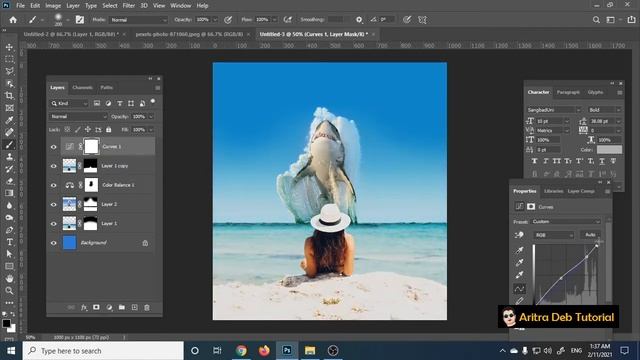
Task: Select the Curves 1 layer mask thumbnail
Action: click(91, 147)
